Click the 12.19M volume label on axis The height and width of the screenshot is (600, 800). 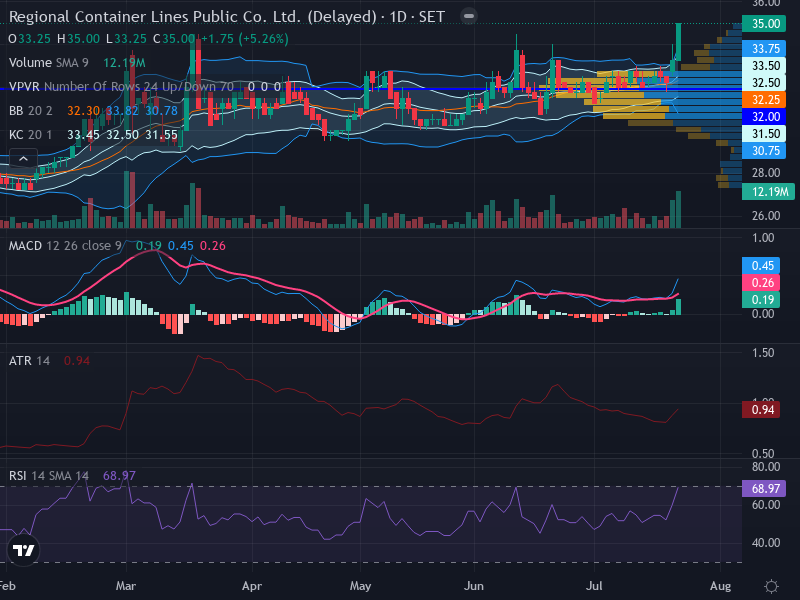click(768, 192)
